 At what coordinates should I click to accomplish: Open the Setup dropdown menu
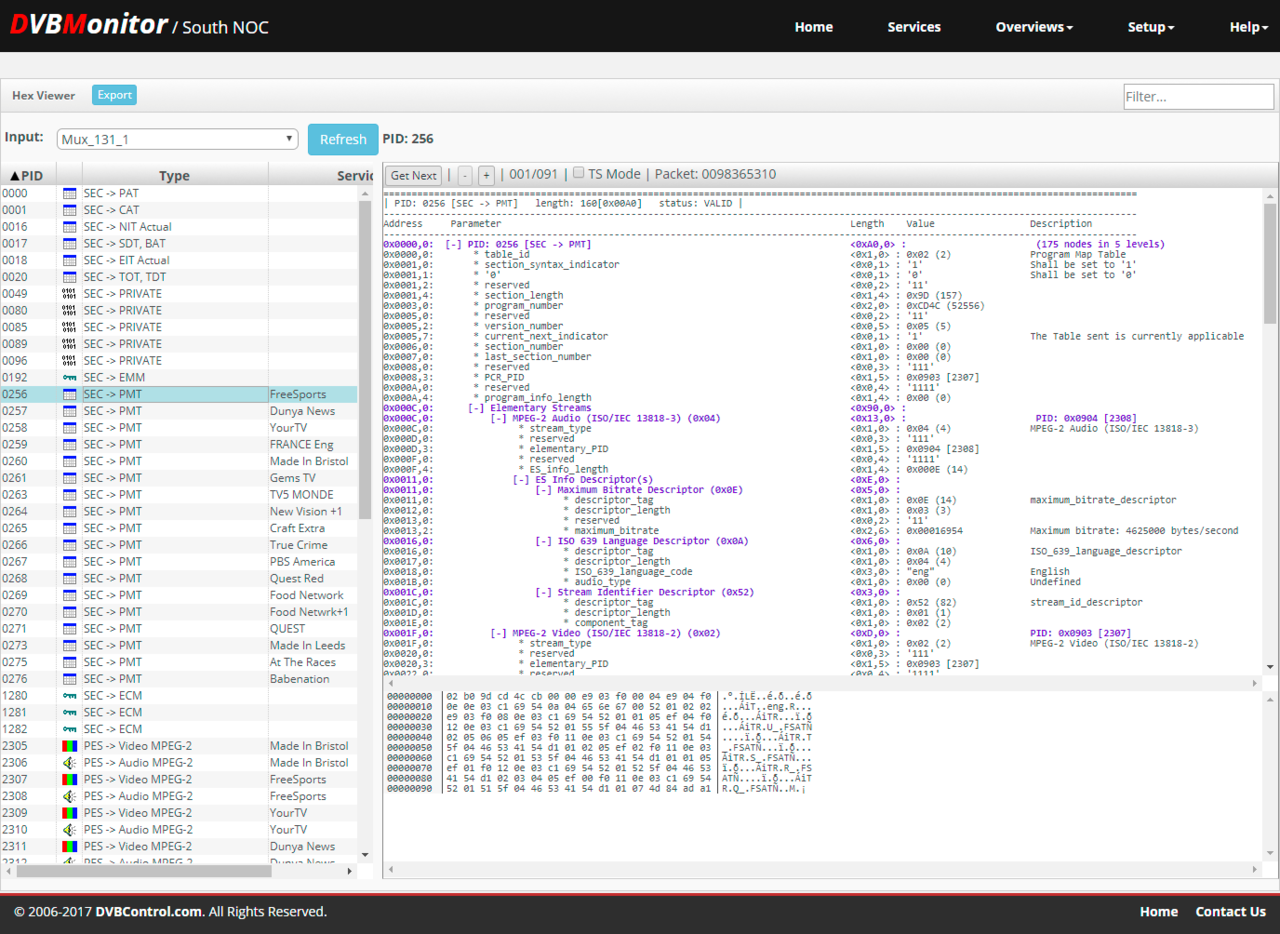click(1151, 27)
